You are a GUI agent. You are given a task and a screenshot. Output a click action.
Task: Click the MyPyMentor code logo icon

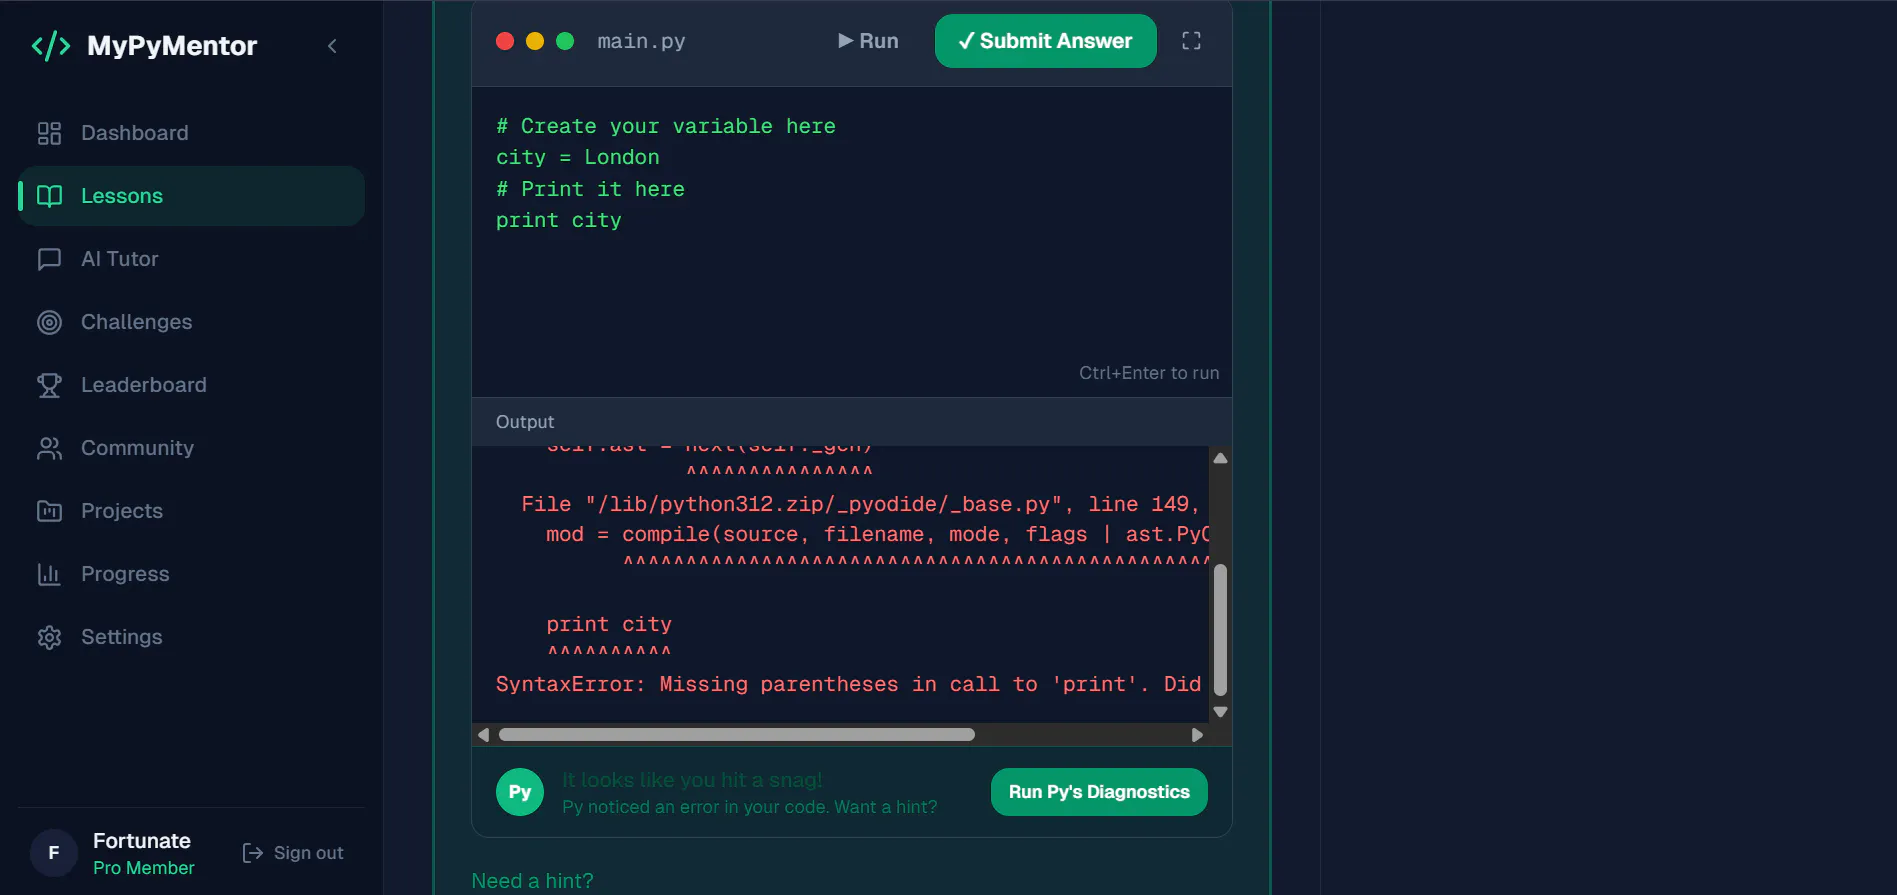[x=51, y=46]
